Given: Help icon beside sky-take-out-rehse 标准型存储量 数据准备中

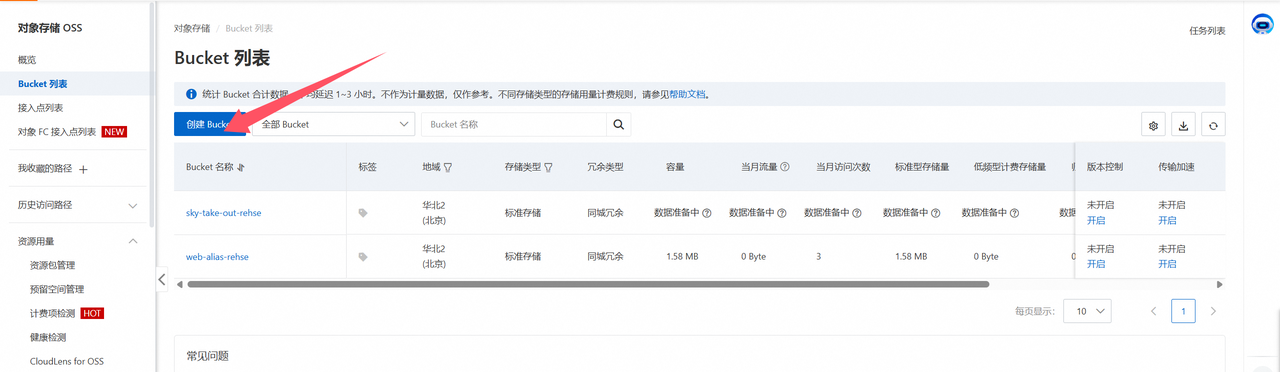Looking at the screenshot, I should [937, 213].
